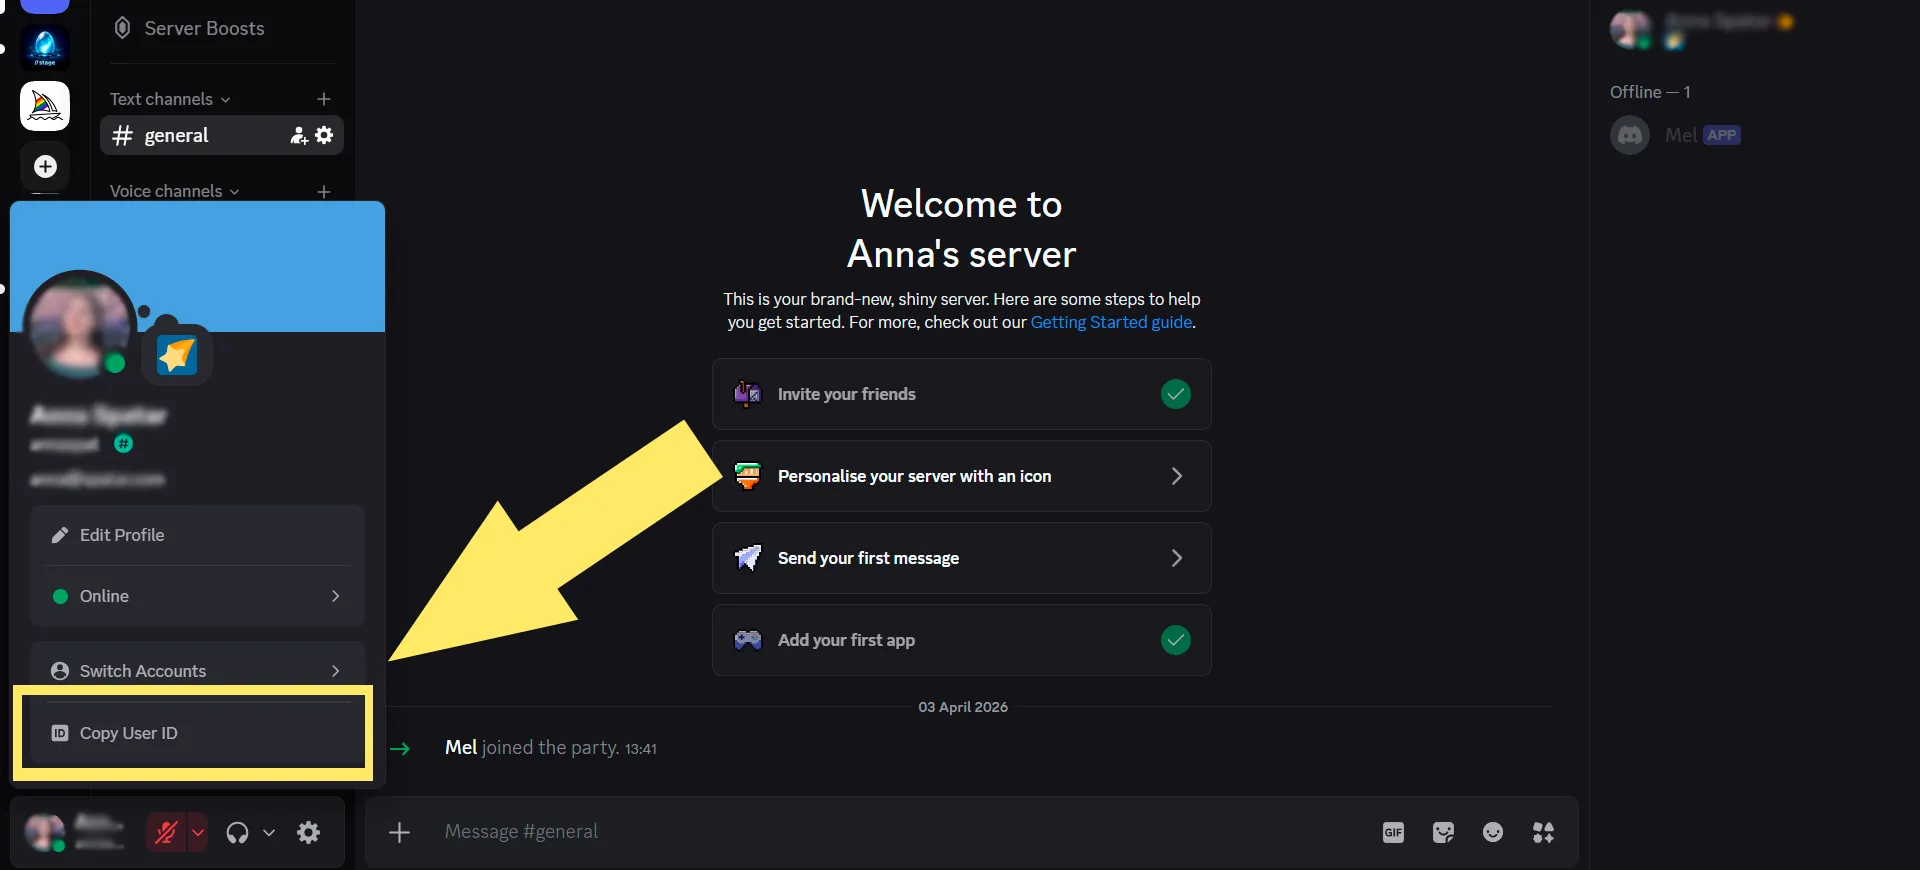This screenshot has height=870, width=1920.
Task: Click the profile badge with star icon
Action: click(177, 355)
